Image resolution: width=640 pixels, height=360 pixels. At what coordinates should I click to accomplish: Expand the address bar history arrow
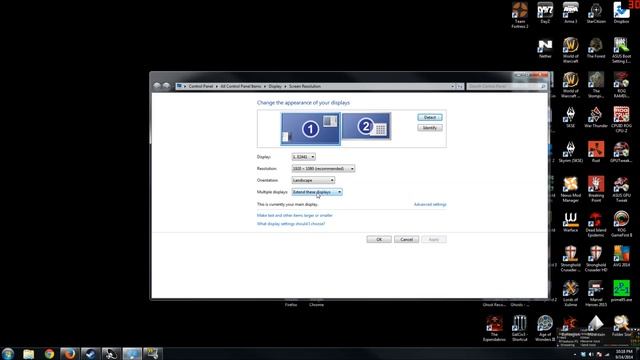point(452,87)
